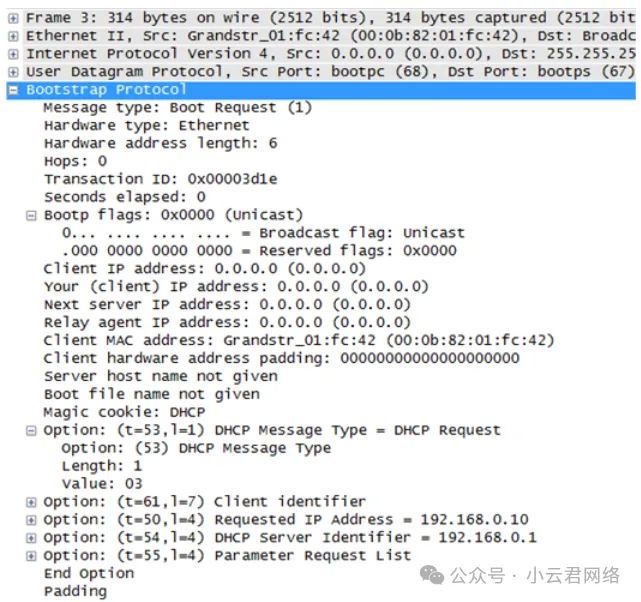Viewport: 641px width, 602px height.
Task: Collapse the Bootp flags subtree
Action: click(31, 215)
